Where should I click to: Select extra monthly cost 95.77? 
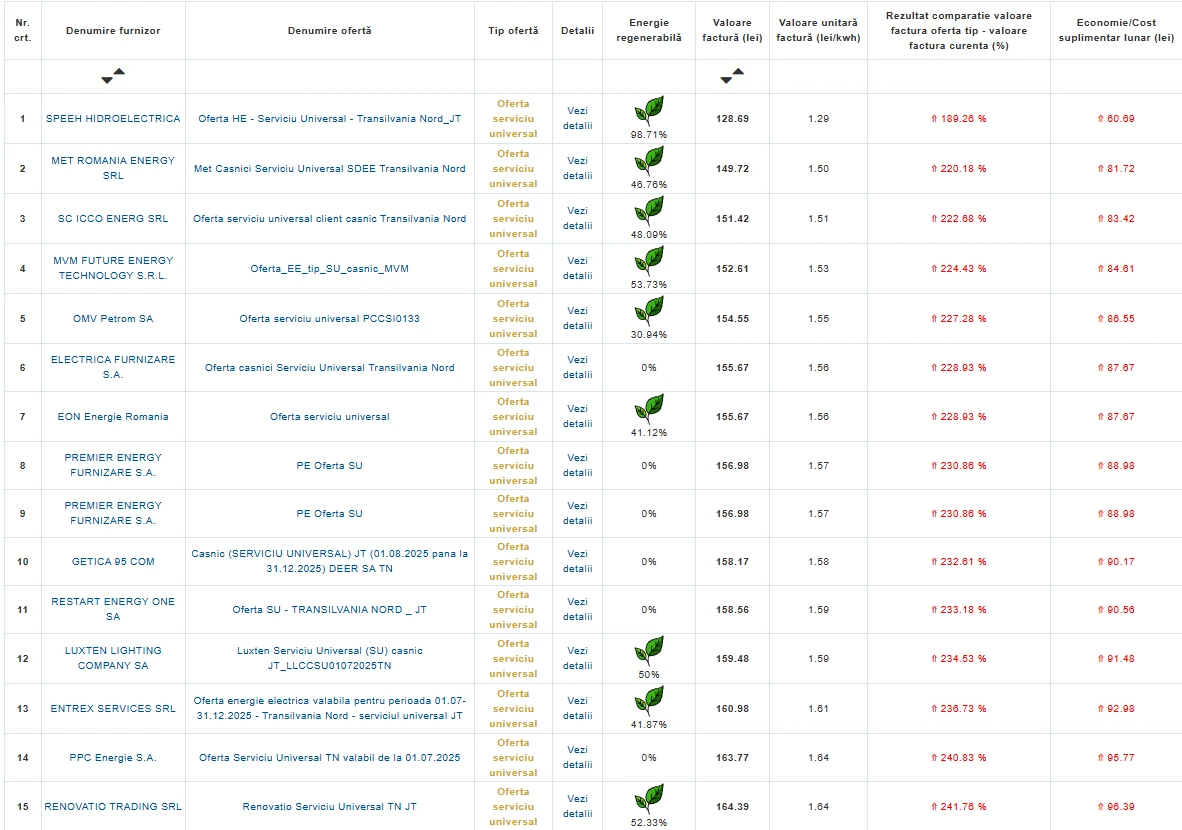(x=1116, y=758)
